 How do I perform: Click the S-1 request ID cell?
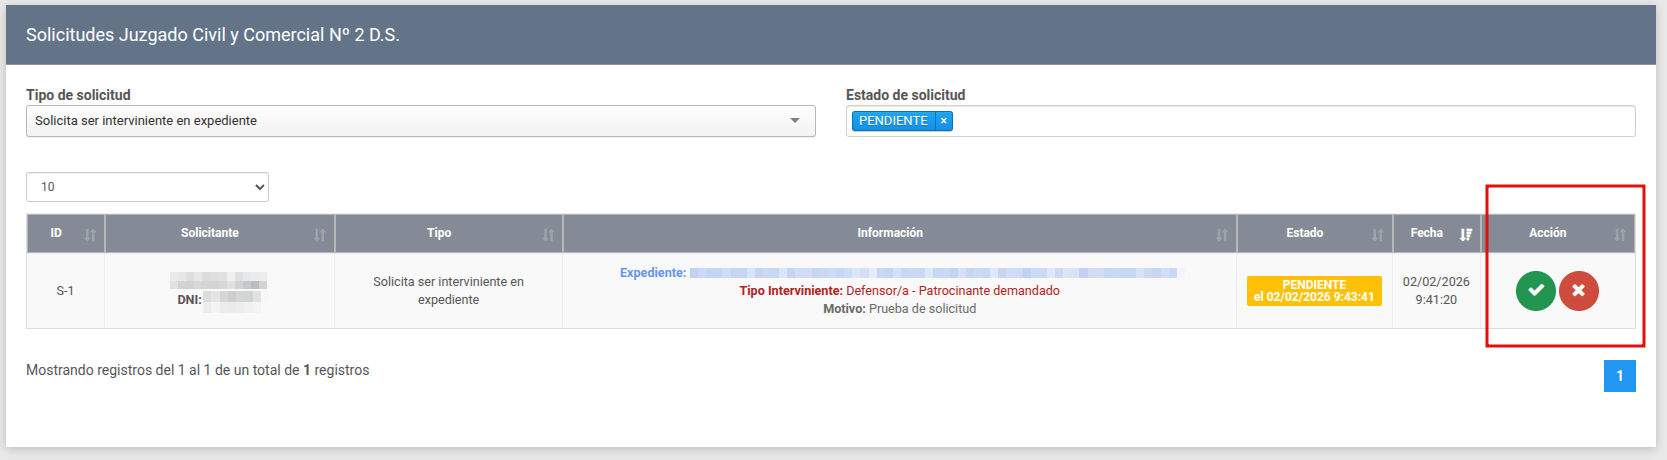coord(65,291)
